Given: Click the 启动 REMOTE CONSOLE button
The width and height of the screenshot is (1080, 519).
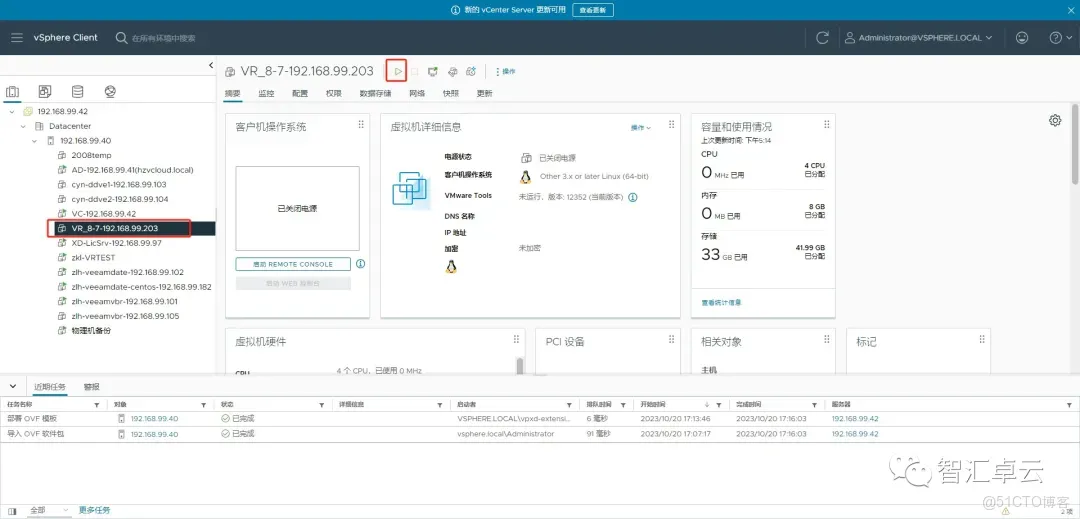Looking at the screenshot, I should click(293, 264).
